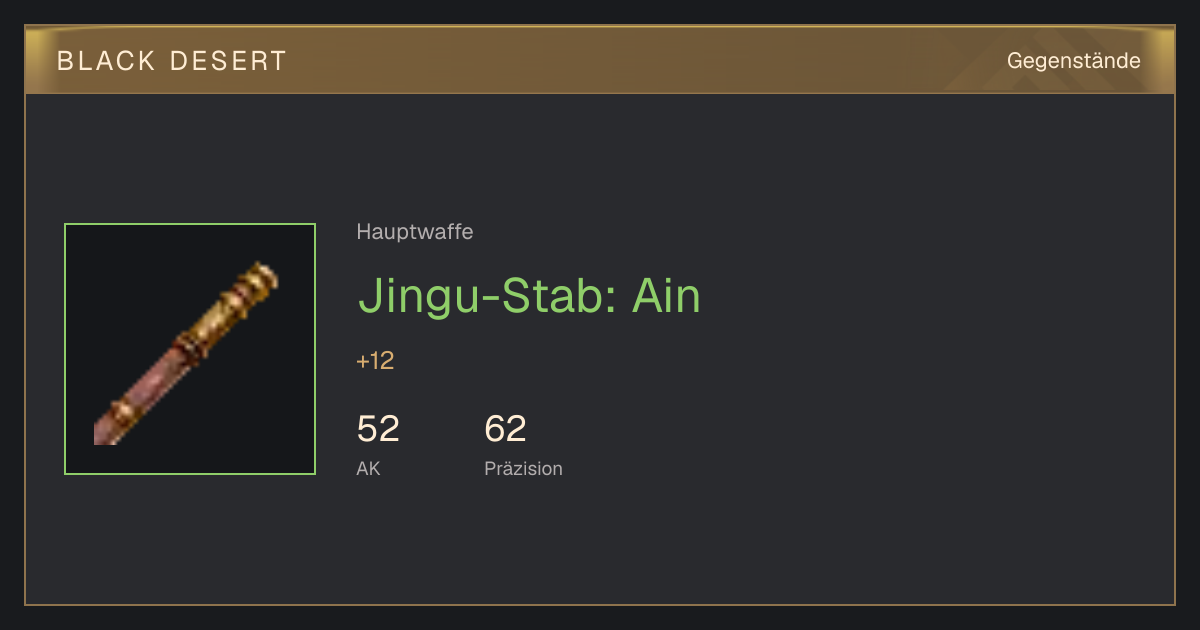Click the Jingu-Stab staff item icon
Image resolution: width=1200 pixels, height=630 pixels.
[x=190, y=349]
